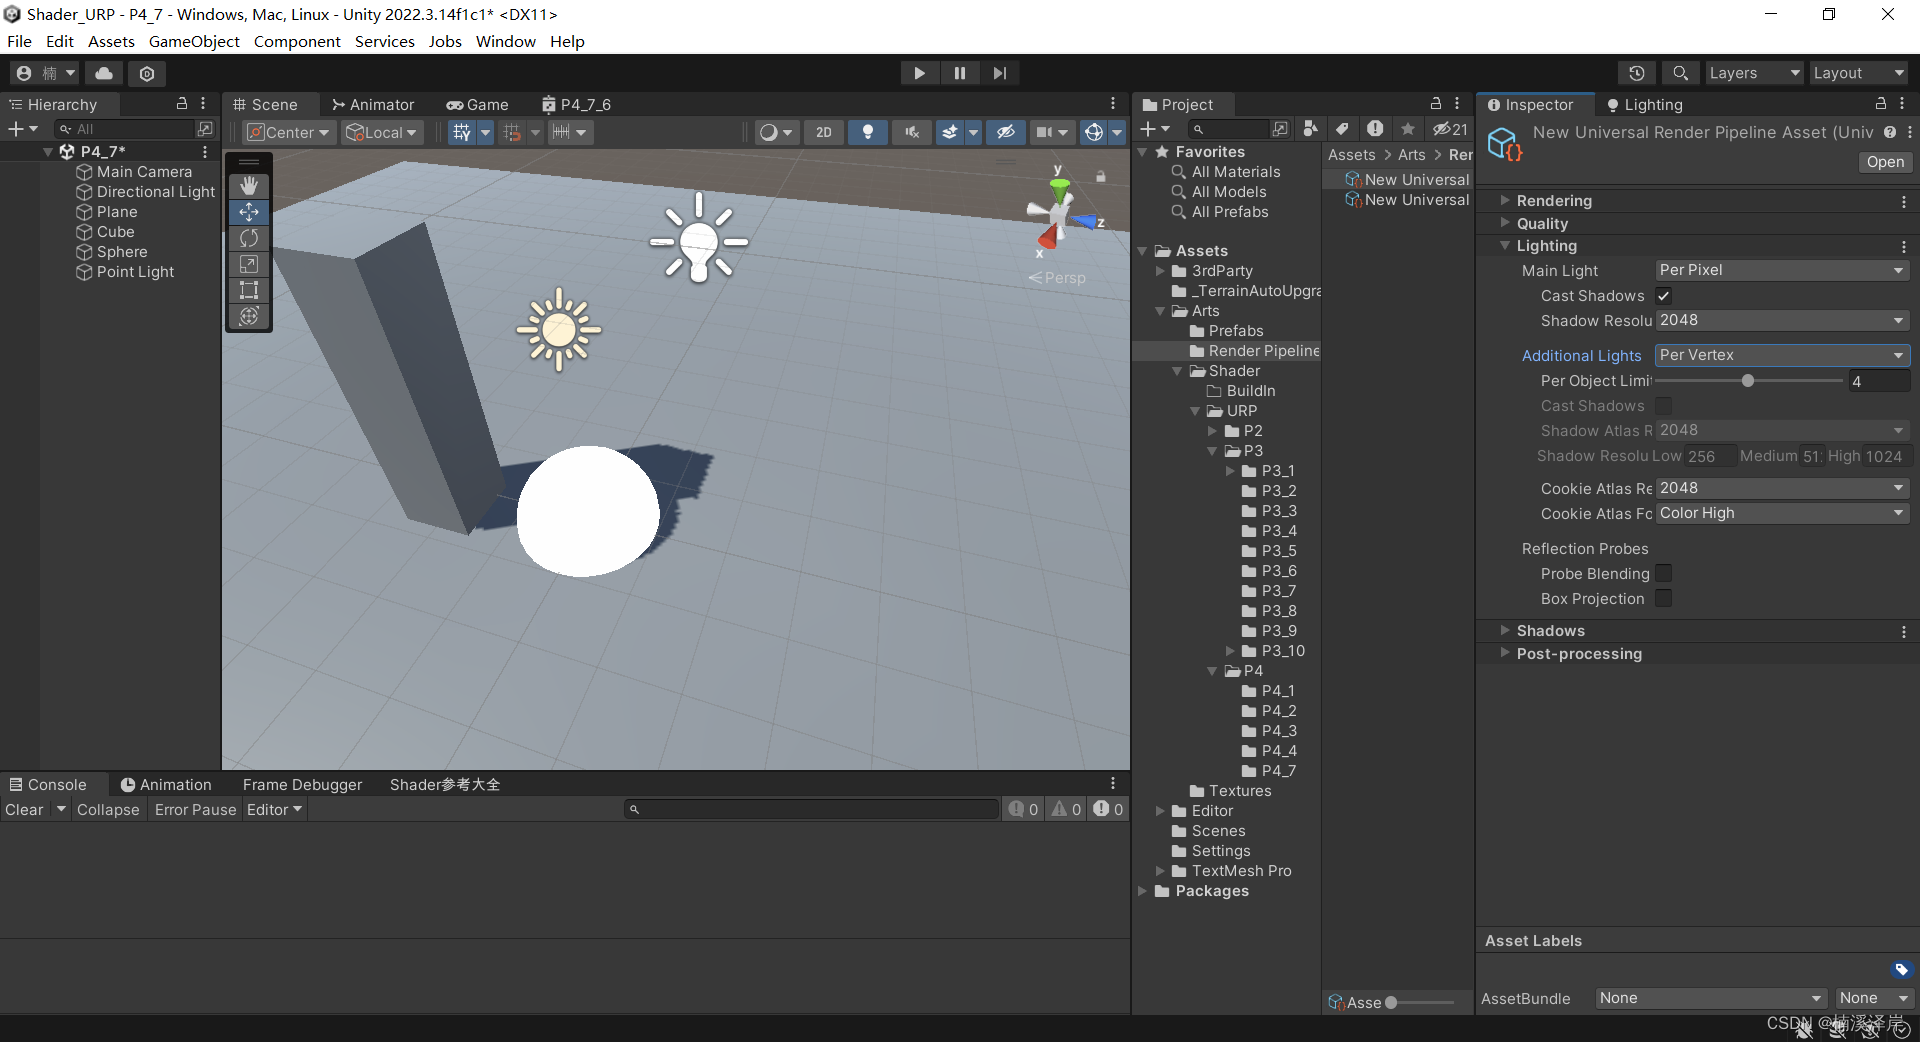Open the Window menu

(505, 41)
